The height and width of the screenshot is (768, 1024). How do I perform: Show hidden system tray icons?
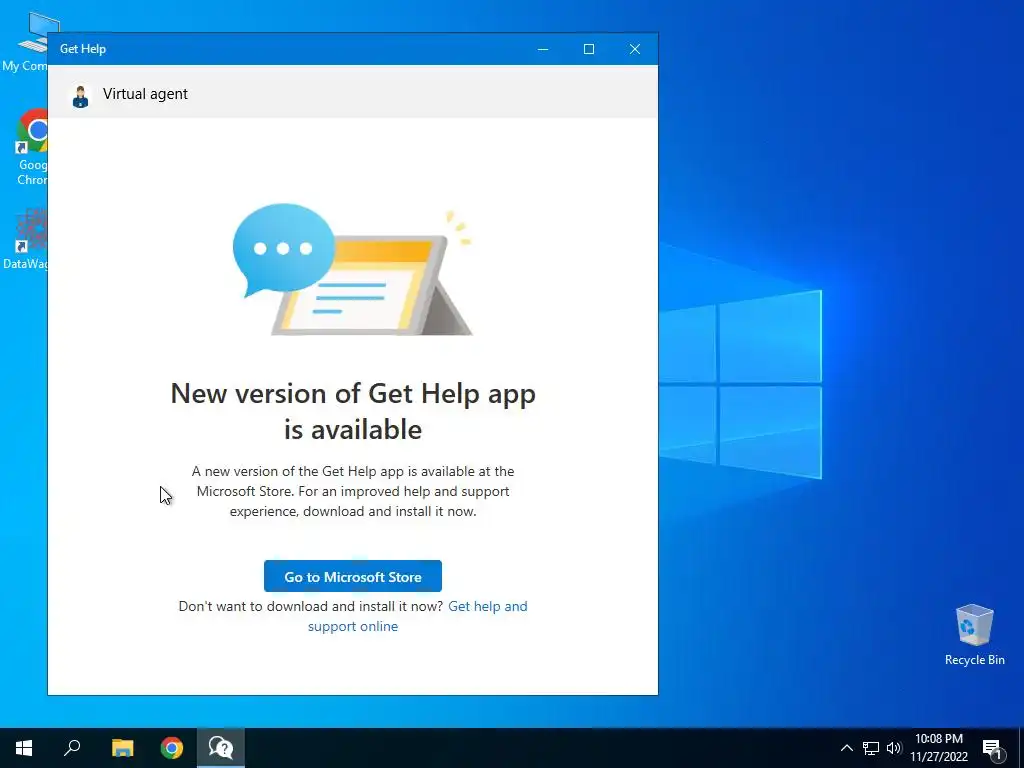(x=846, y=748)
